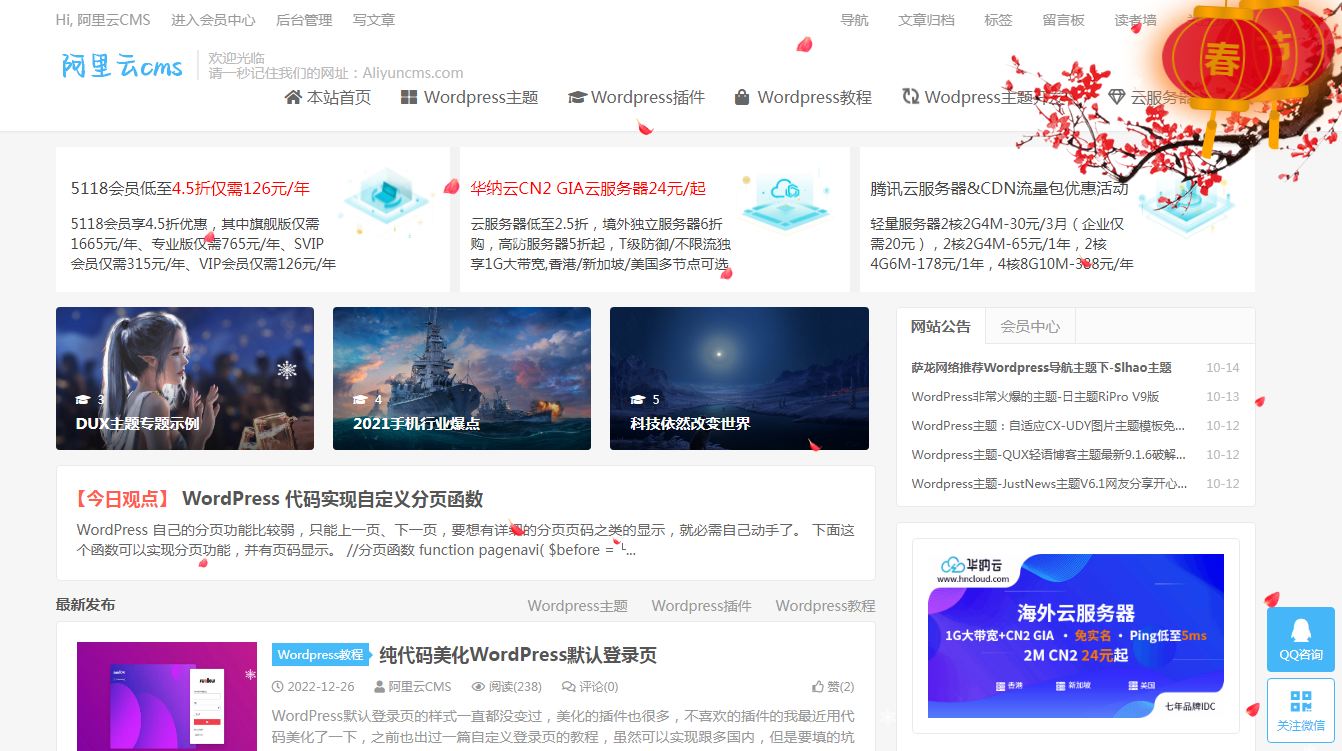Open the QQ咨询 floating button
The image size is (1342, 751).
1301,640
